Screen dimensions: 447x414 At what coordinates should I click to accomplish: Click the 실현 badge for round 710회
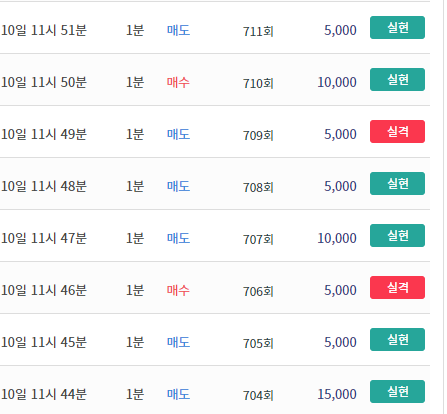[397, 80]
